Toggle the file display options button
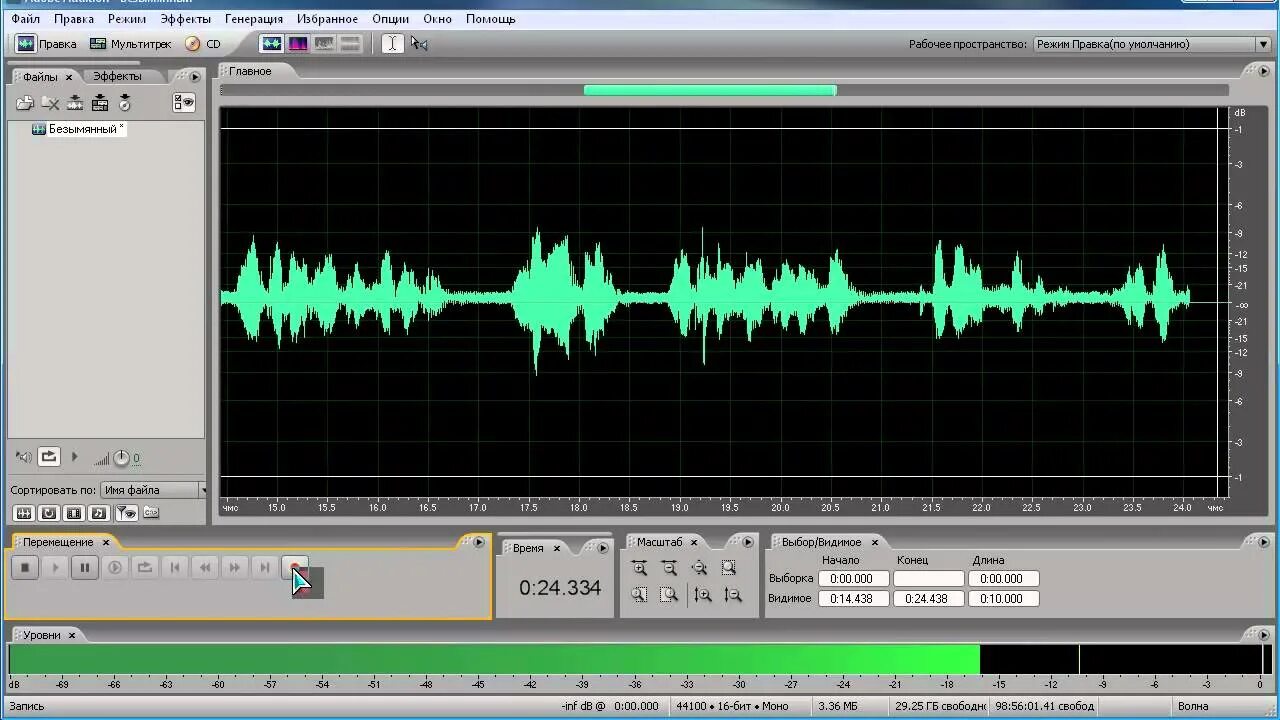The image size is (1280, 720). pos(183,103)
